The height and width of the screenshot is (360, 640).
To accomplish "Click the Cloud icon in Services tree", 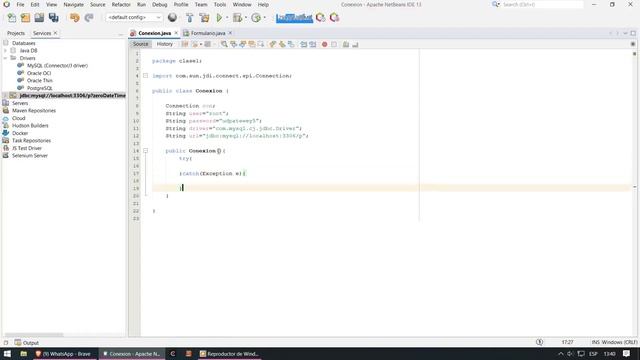I will [x=6, y=118].
